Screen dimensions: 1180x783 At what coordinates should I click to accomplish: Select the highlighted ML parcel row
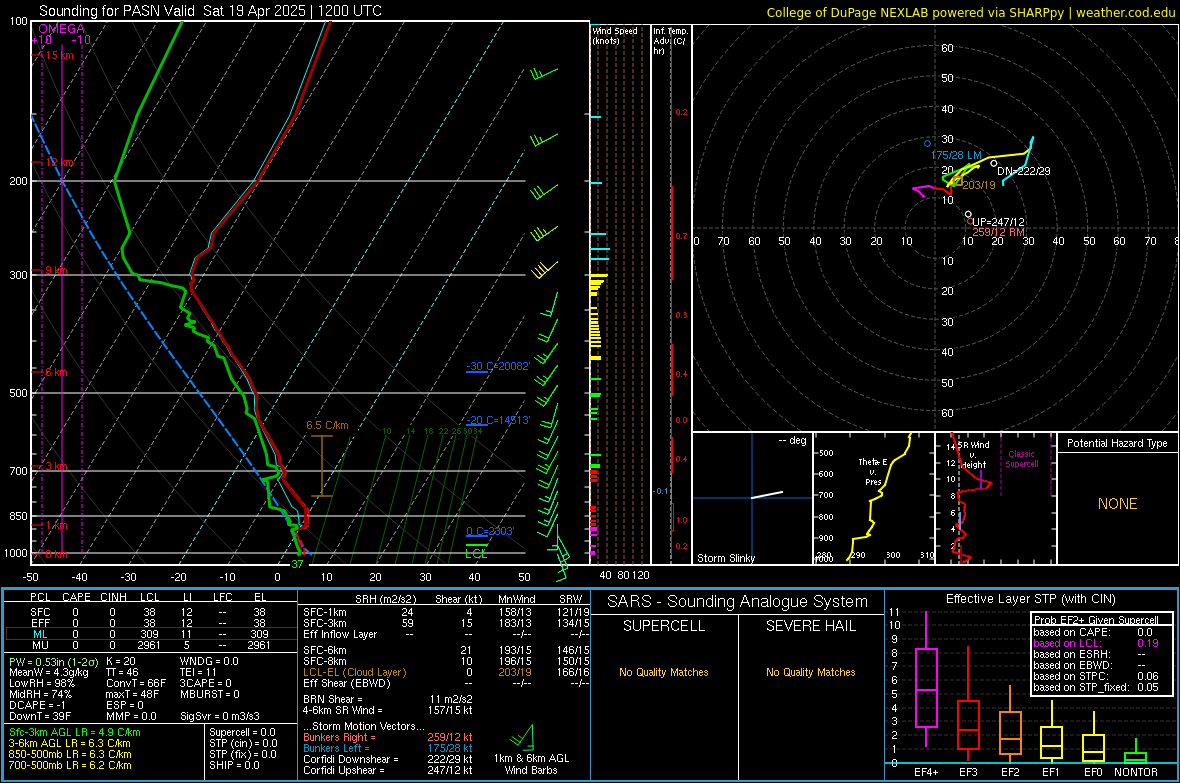click(x=151, y=634)
